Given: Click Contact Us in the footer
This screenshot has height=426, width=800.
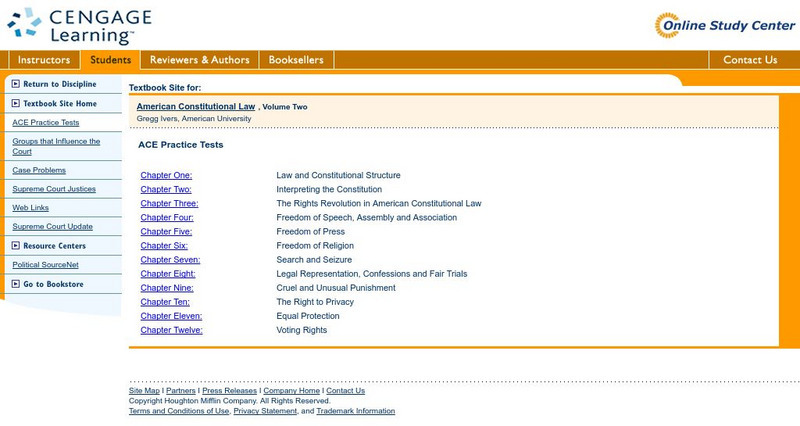Looking at the screenshot, I should (x=345, y=390).
